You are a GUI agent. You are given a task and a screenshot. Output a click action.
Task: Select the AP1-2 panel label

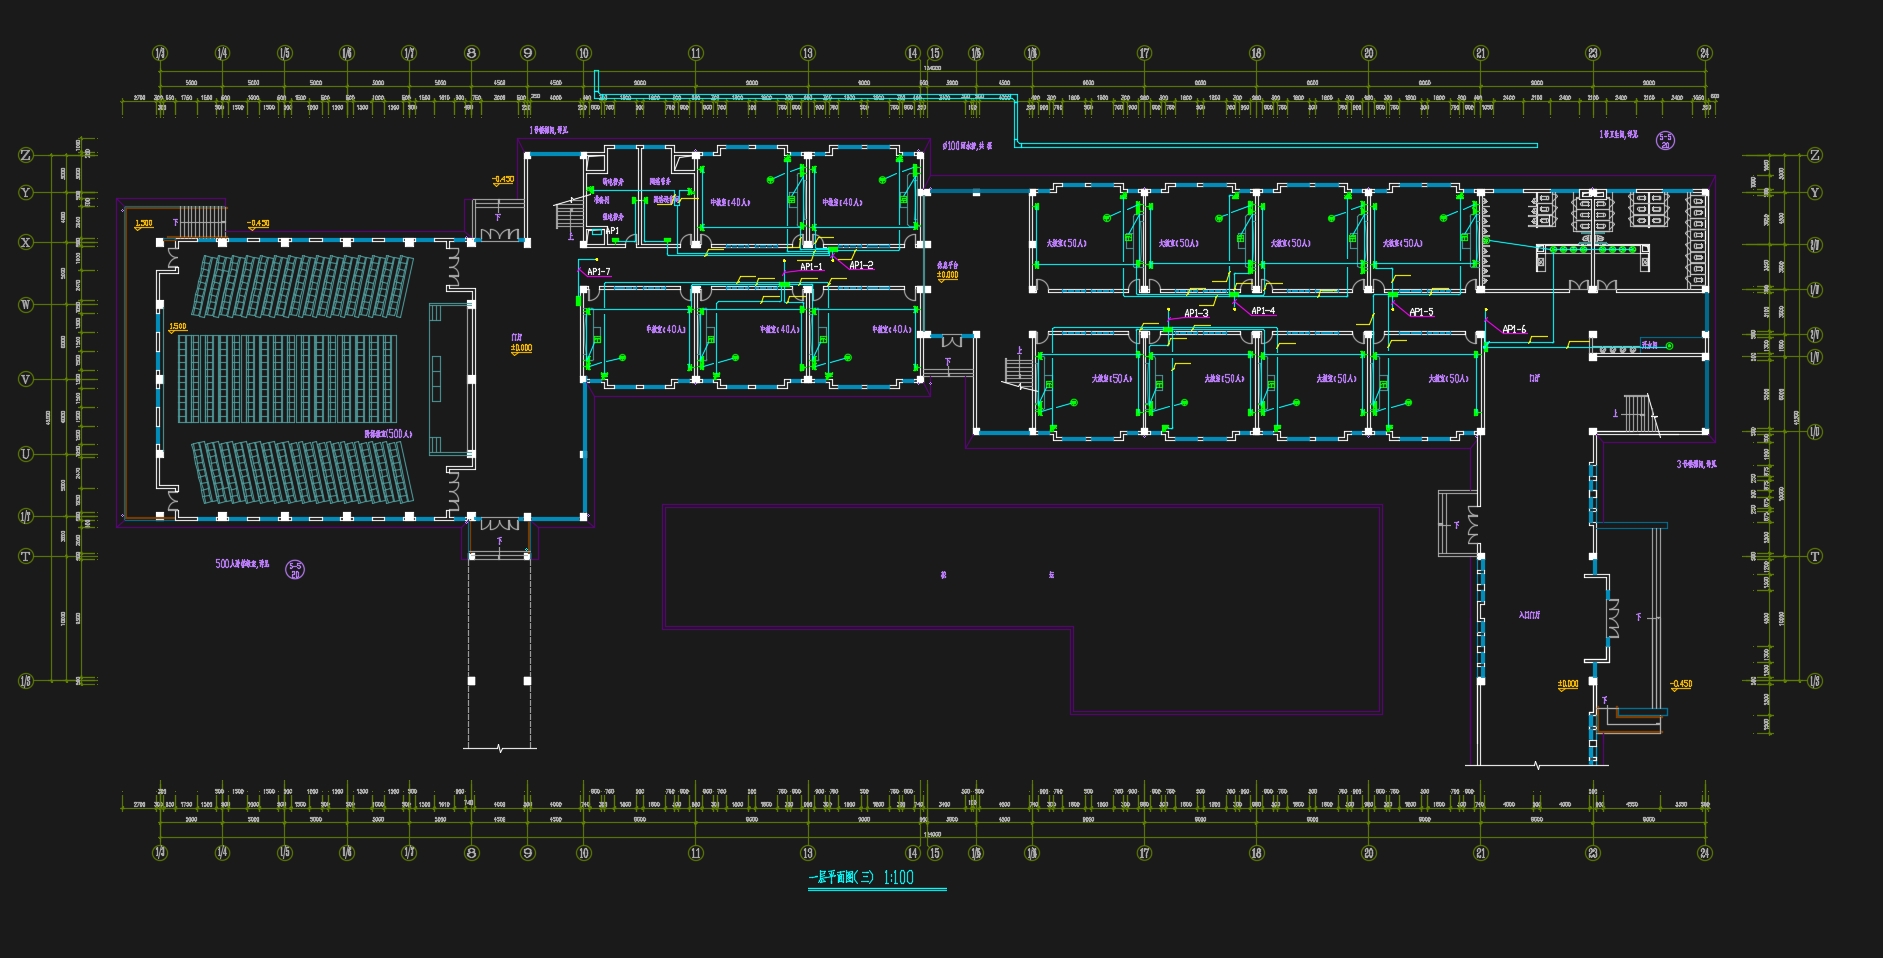[x=861, y=265]
